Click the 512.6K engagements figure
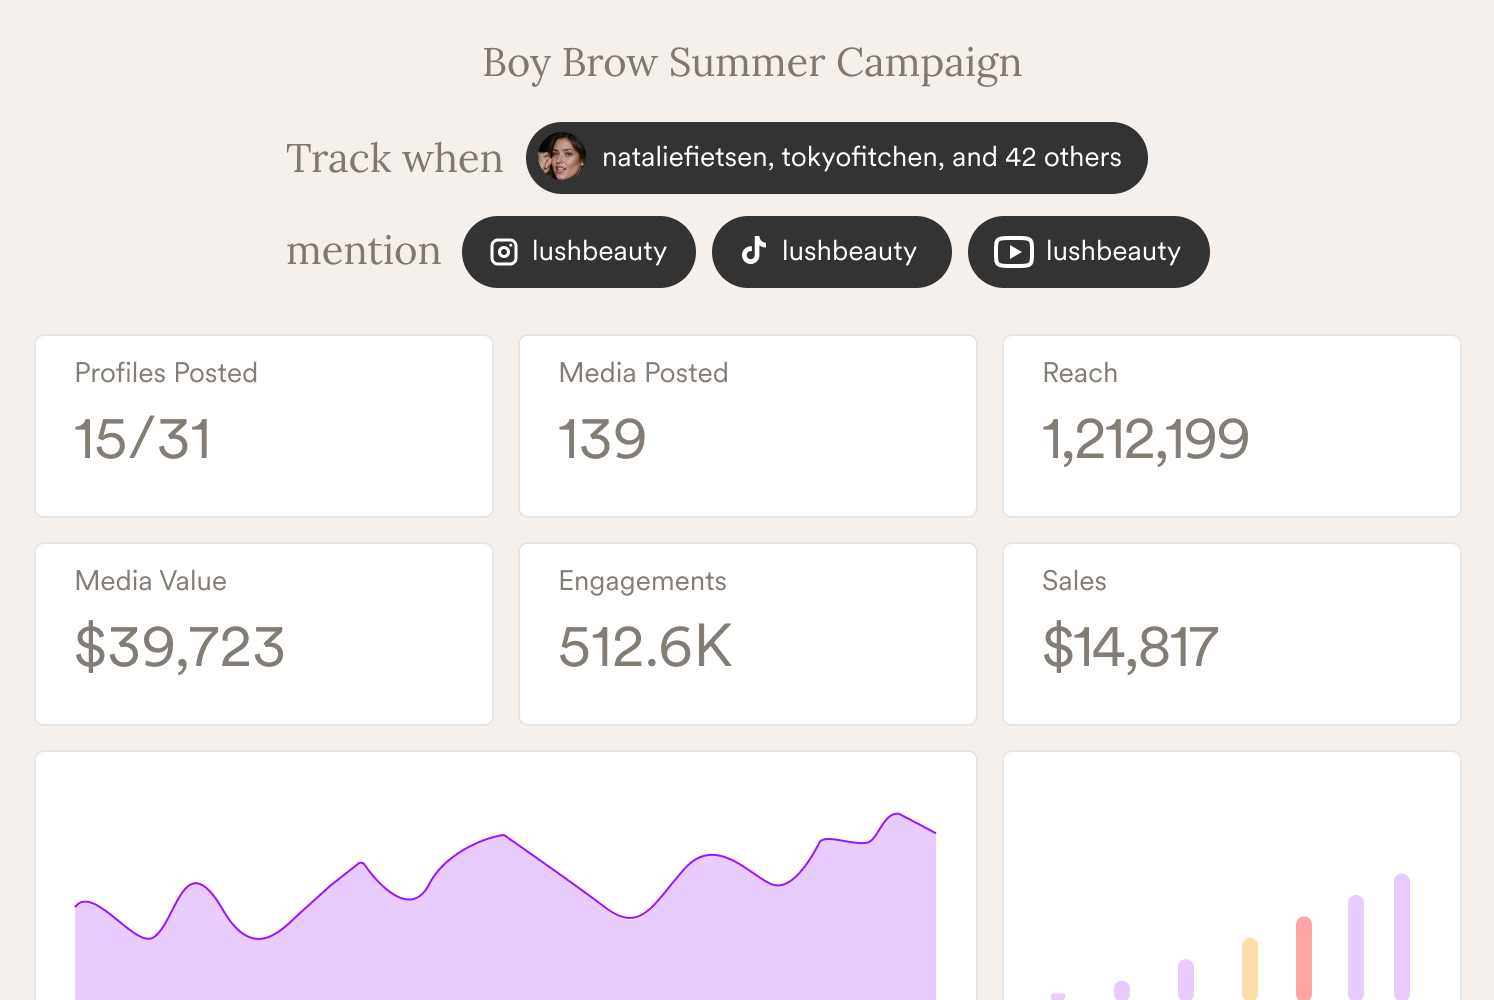The width and height of the screenshot is (1494, 1000). (x=645, y=647)
